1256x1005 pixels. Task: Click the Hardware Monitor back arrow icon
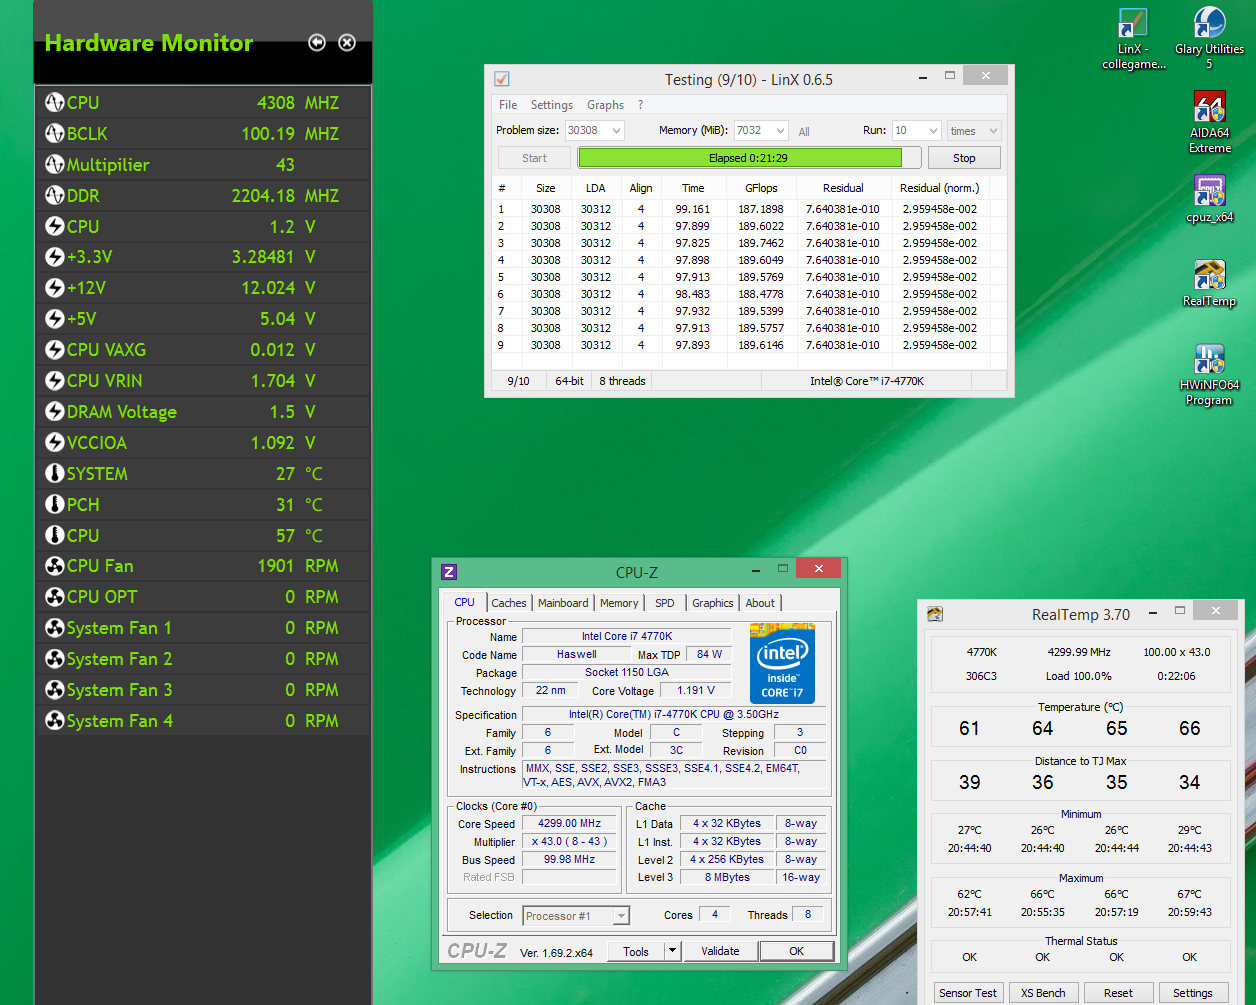317,42
